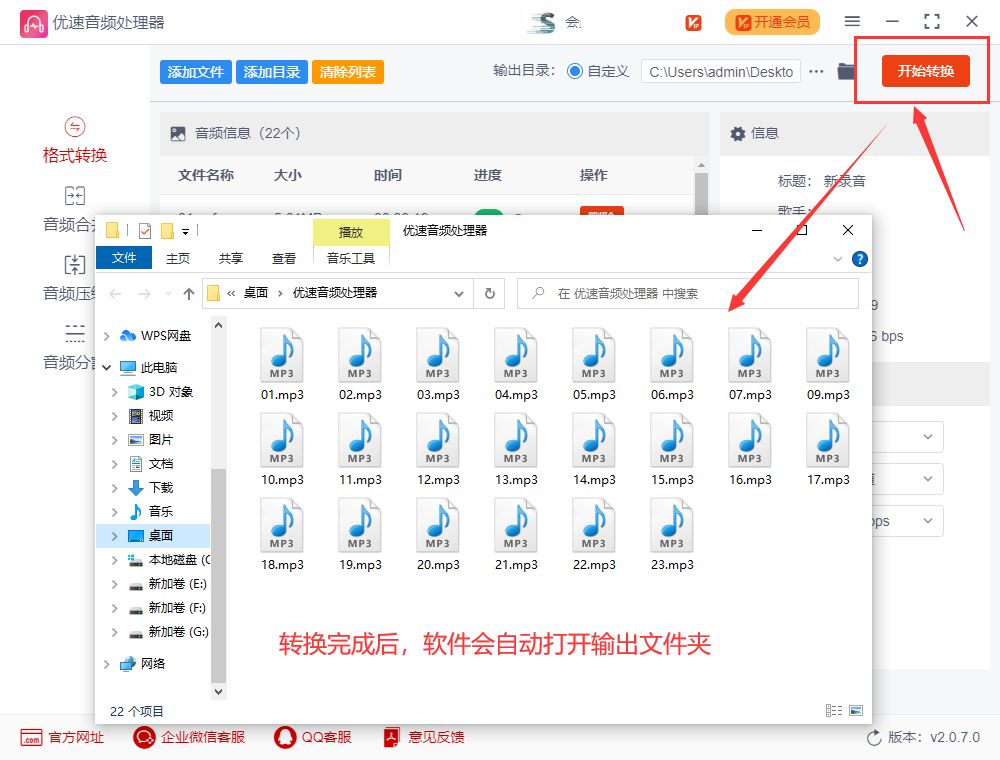Select 下载 in the navigation tree

(161, 488)
